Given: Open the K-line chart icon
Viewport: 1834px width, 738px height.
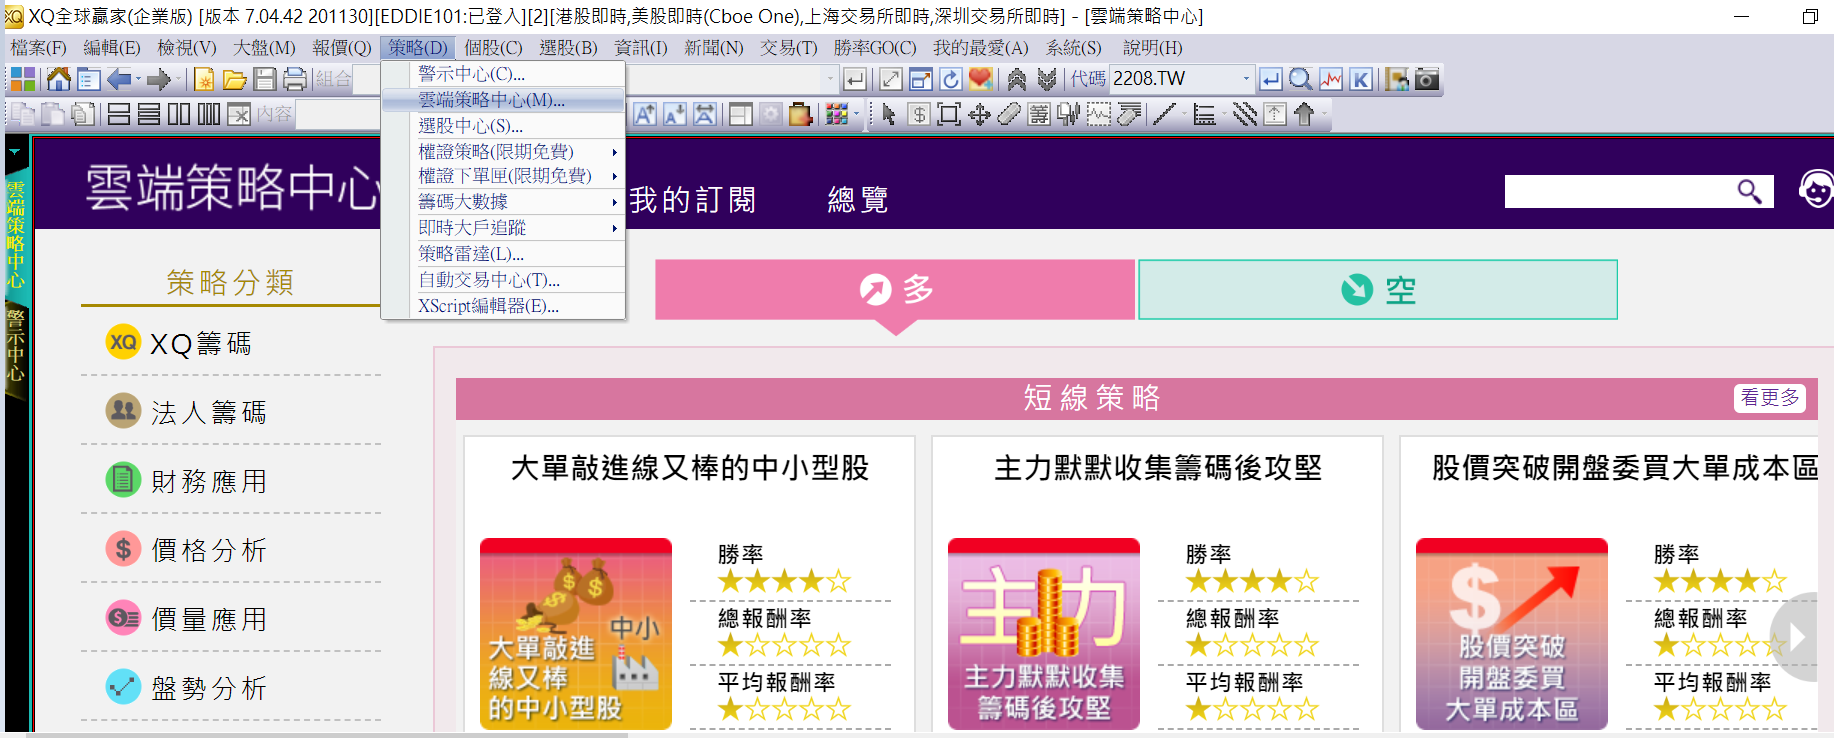Looking at the screenshot, I should [1361, 79].
